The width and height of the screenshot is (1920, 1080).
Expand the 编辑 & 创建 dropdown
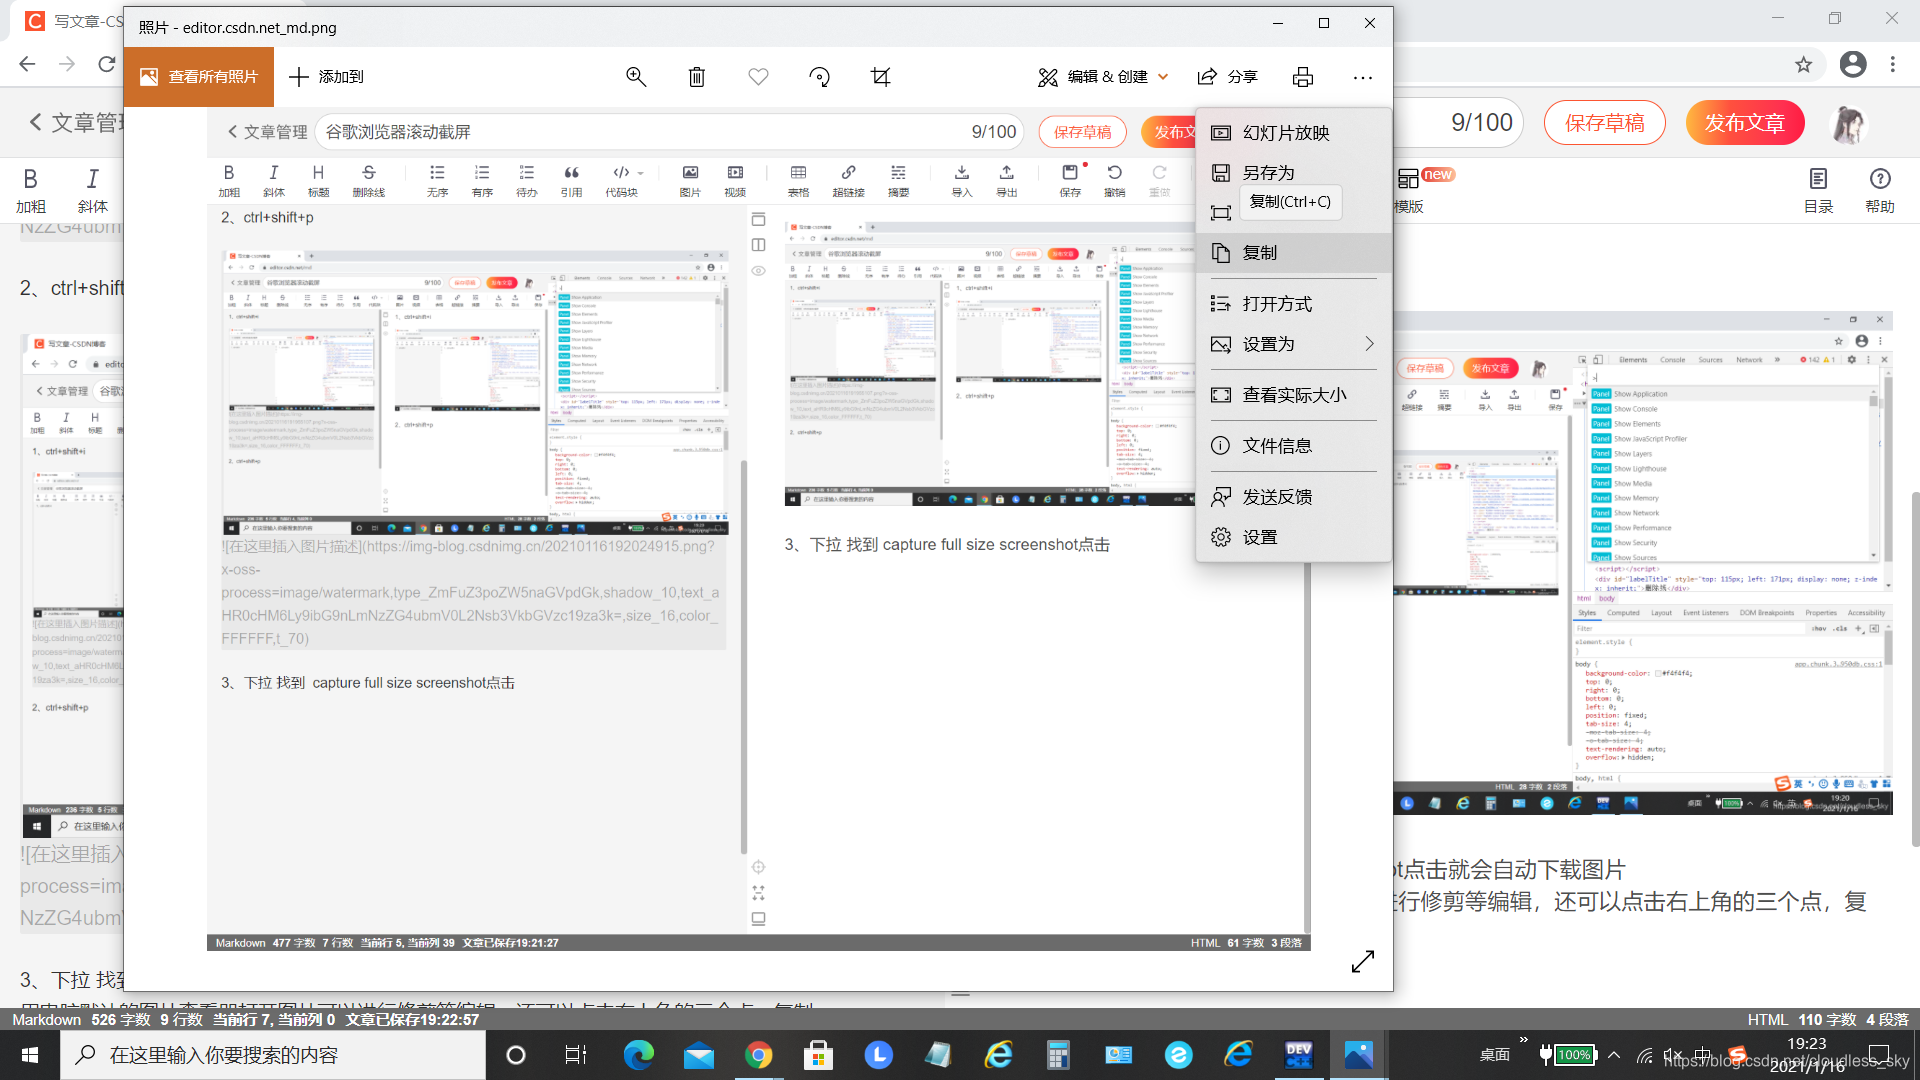[x=1104, y=77]
